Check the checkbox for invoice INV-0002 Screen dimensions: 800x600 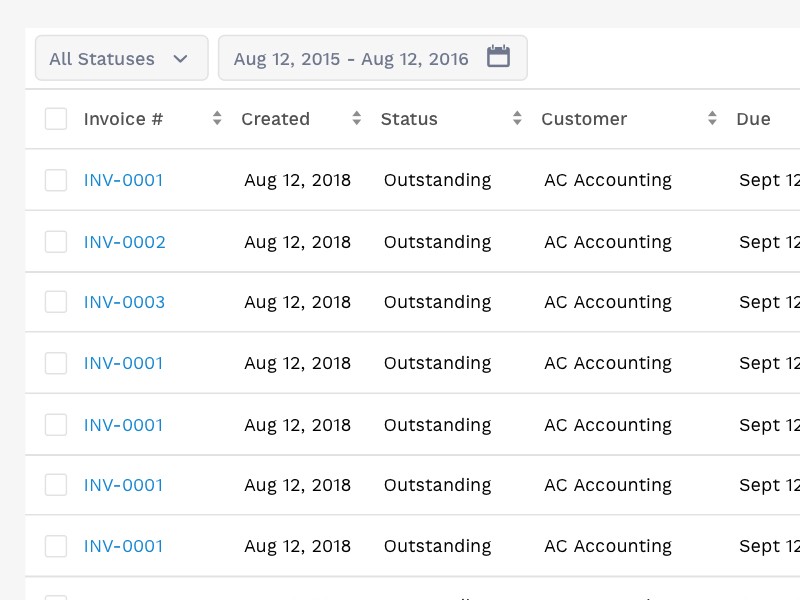[x=56, y=241]
